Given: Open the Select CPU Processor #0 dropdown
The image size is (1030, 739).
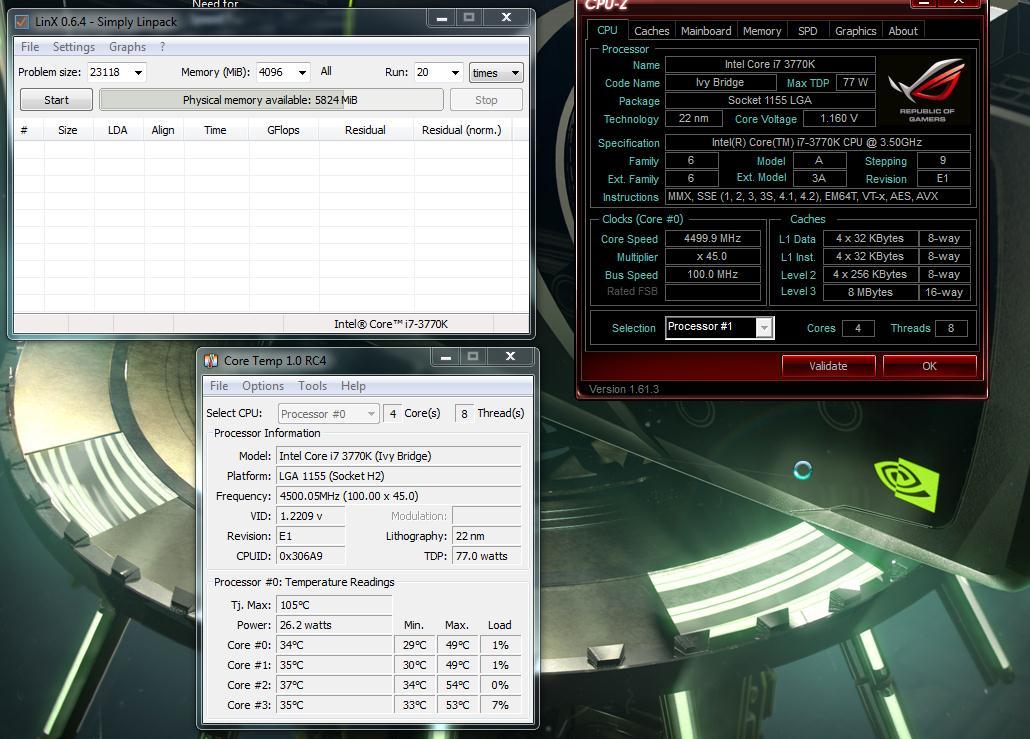Looking at the screenshot, I should coord(328,414).
